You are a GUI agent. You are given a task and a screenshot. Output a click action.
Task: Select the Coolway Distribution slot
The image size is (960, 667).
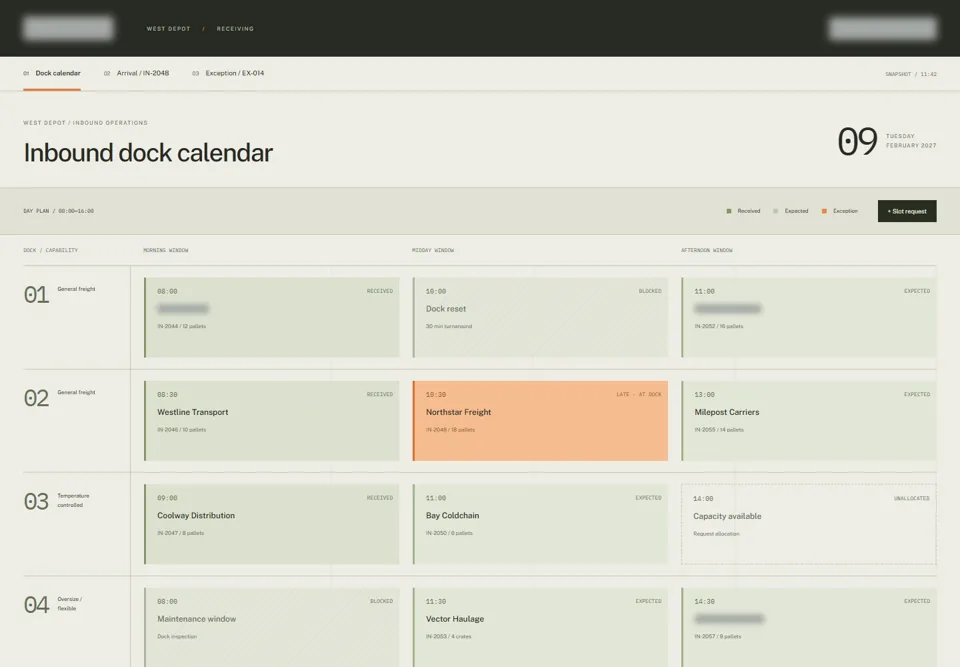pyautogui.click(x=272, y=524)
